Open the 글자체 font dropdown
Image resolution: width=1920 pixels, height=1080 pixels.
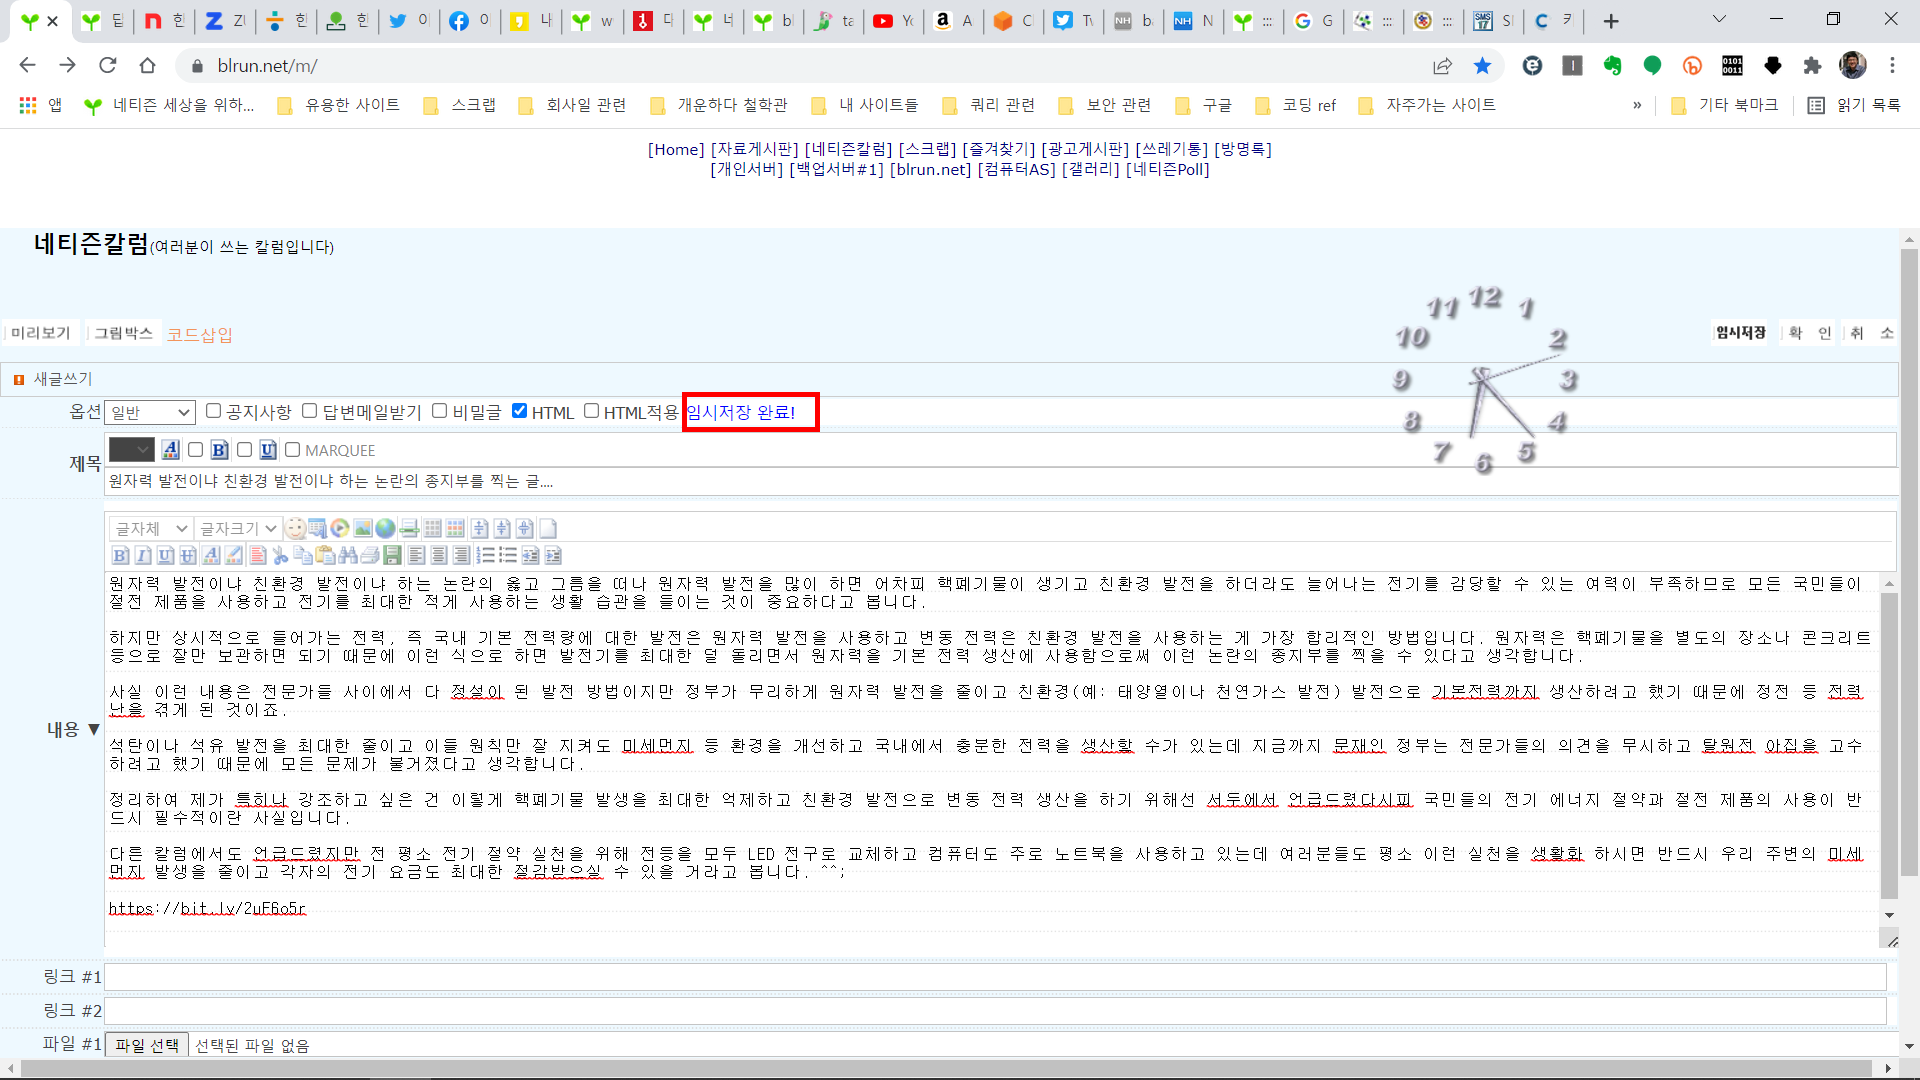point(151,528)
